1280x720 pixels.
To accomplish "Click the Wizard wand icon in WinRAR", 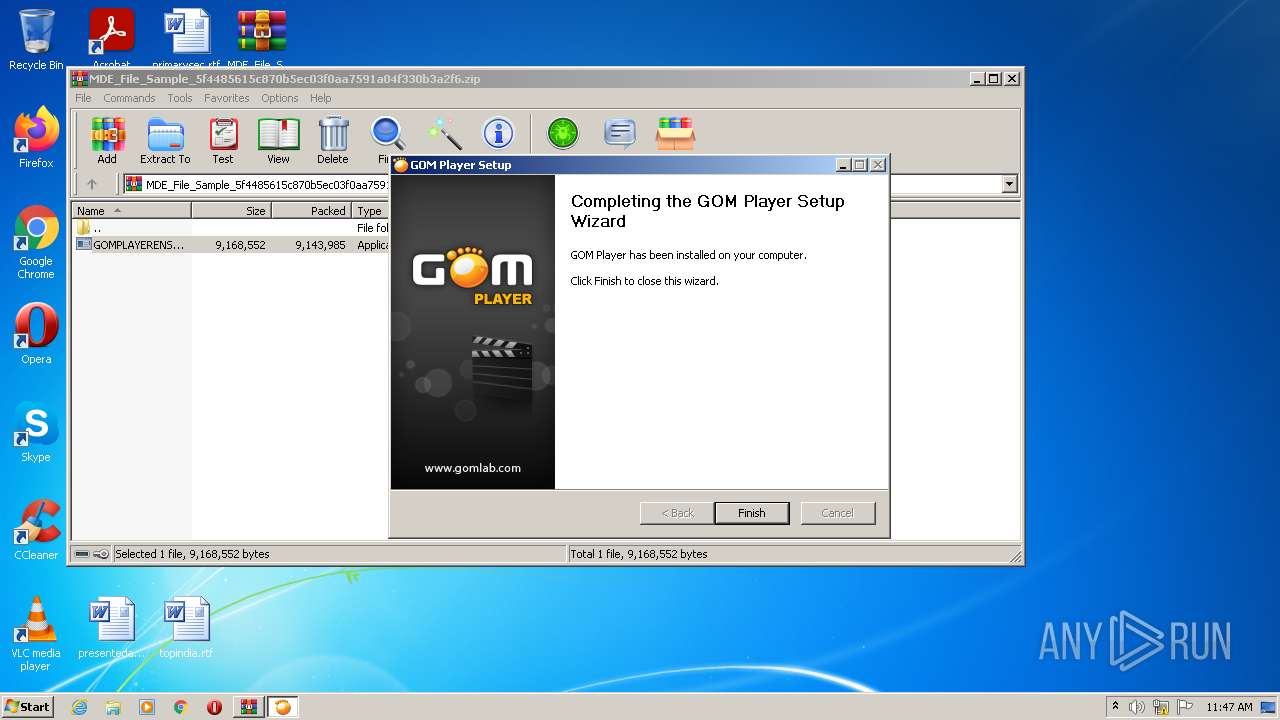I will [444, 134].
